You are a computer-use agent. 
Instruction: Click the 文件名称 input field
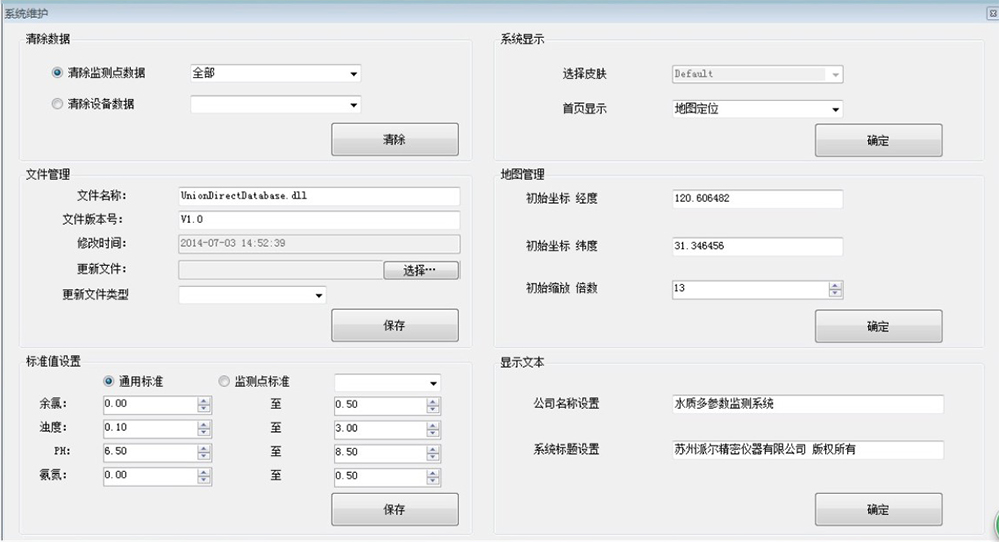coord(318,196)
